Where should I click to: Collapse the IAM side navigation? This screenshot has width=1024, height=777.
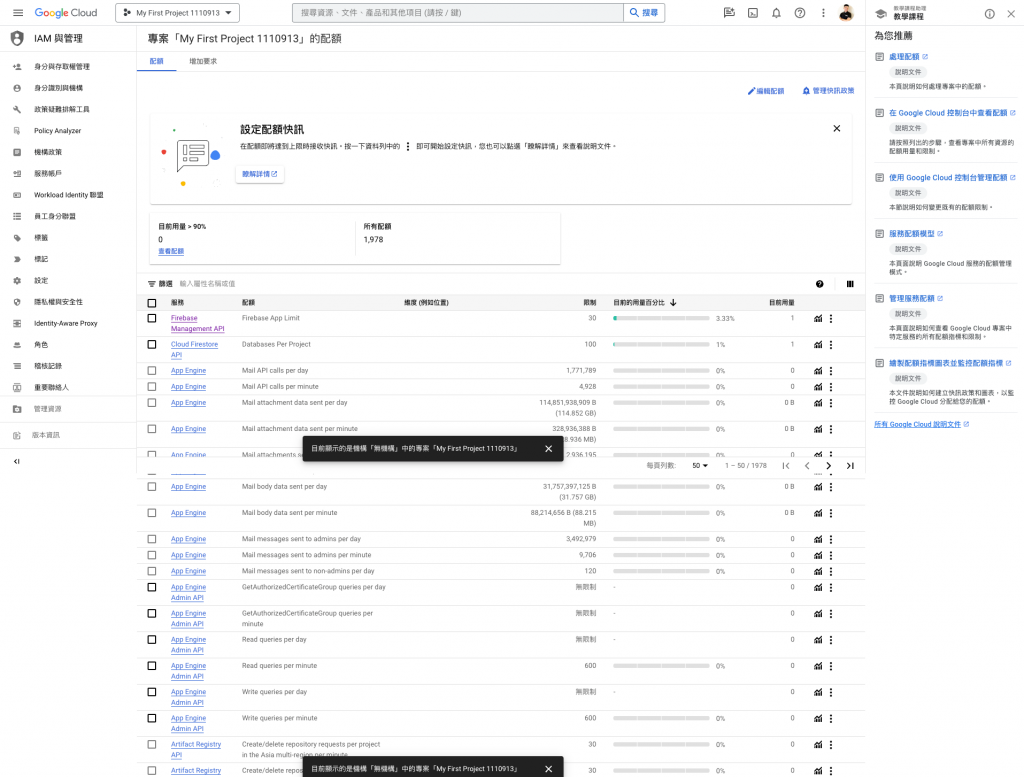coord(17,462)
